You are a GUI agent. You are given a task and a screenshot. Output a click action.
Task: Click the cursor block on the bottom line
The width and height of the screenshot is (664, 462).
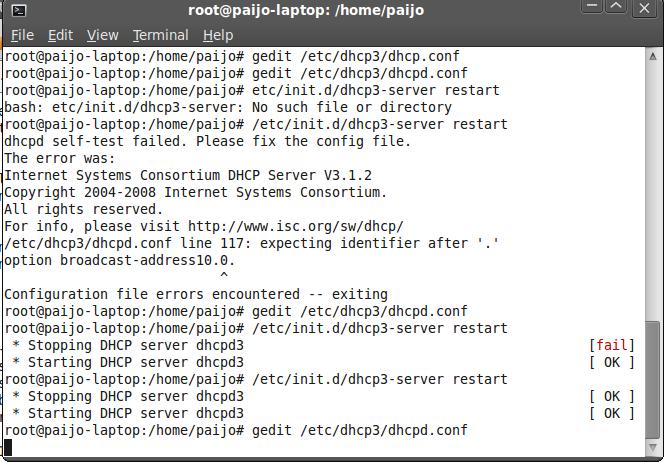pos(8,447)
